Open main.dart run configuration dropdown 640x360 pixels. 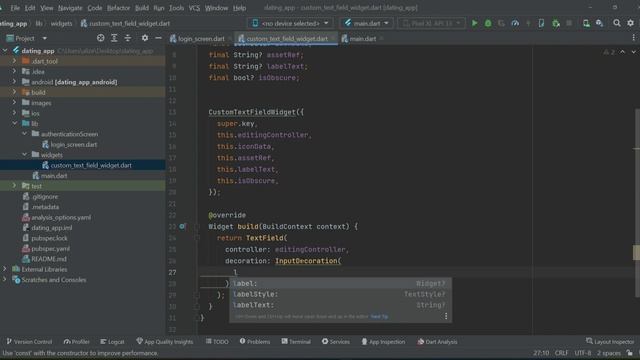point(367,23)
